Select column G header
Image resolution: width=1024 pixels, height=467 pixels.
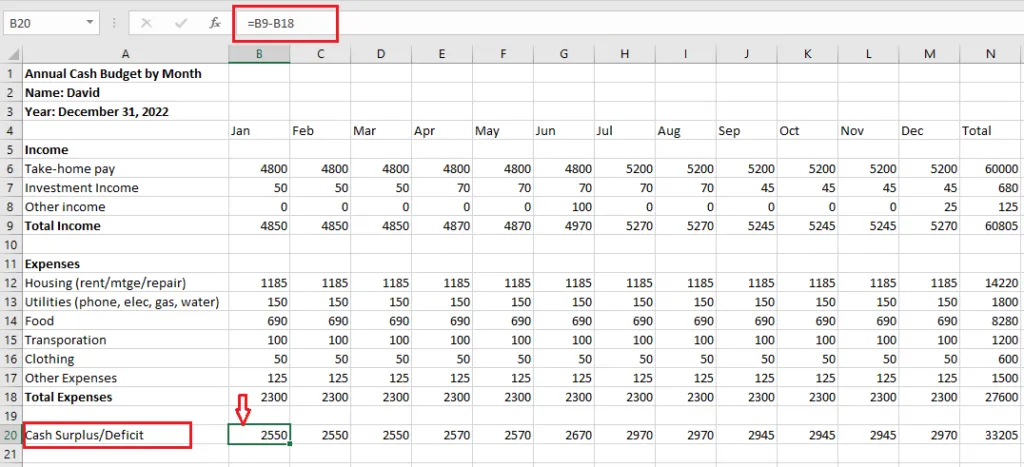pyautogui.click(x=564, y=54)
